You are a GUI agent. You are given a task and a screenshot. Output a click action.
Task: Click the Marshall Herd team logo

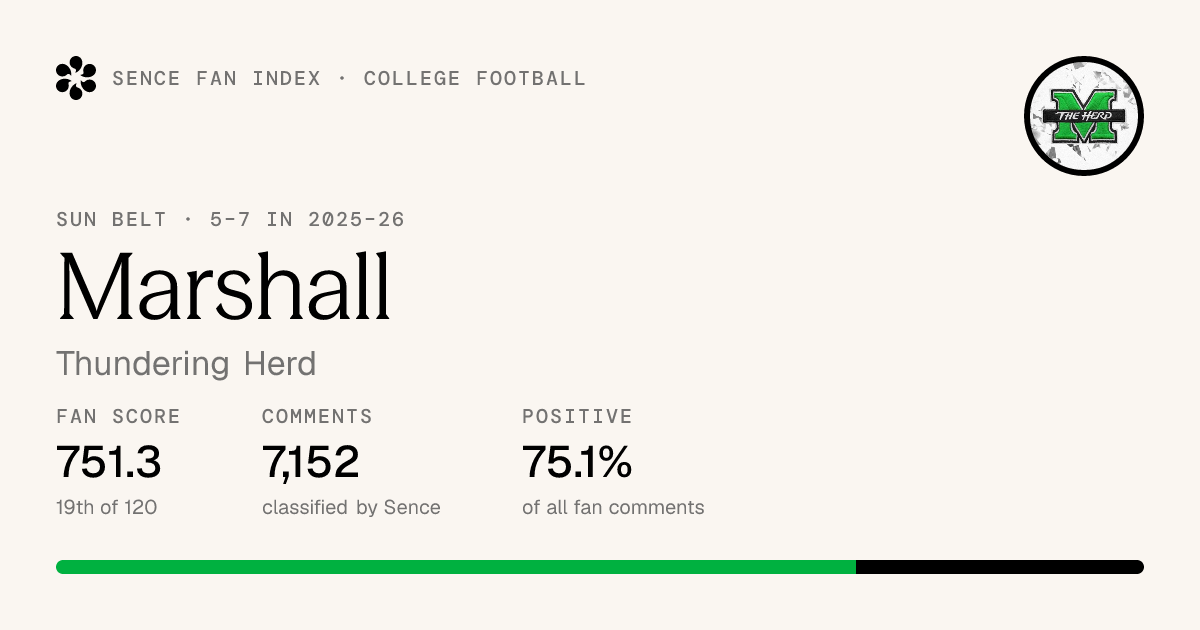coord(1084,116)
